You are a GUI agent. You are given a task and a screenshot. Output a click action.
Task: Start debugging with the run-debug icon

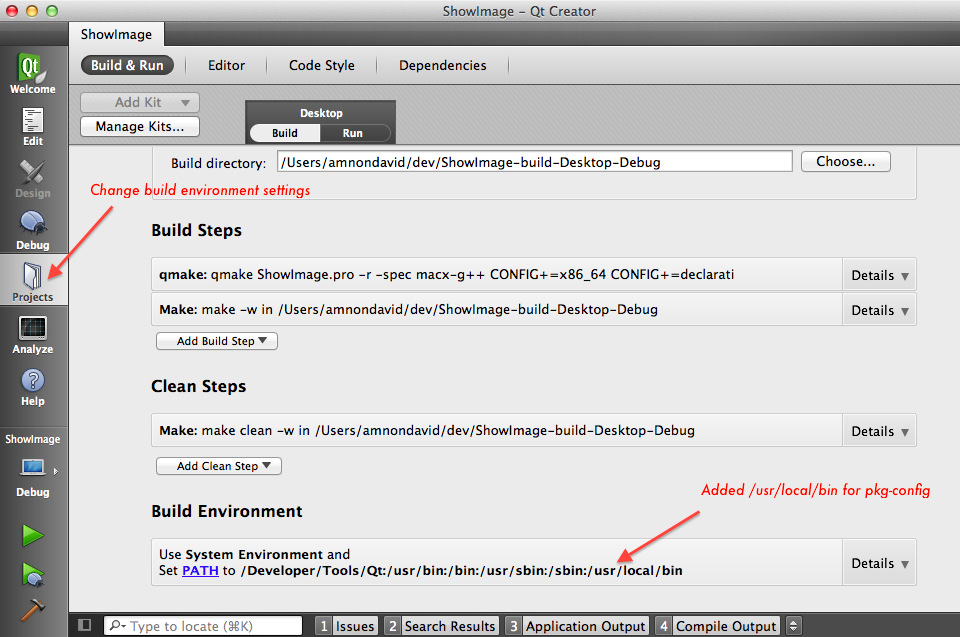click(32, 575)
